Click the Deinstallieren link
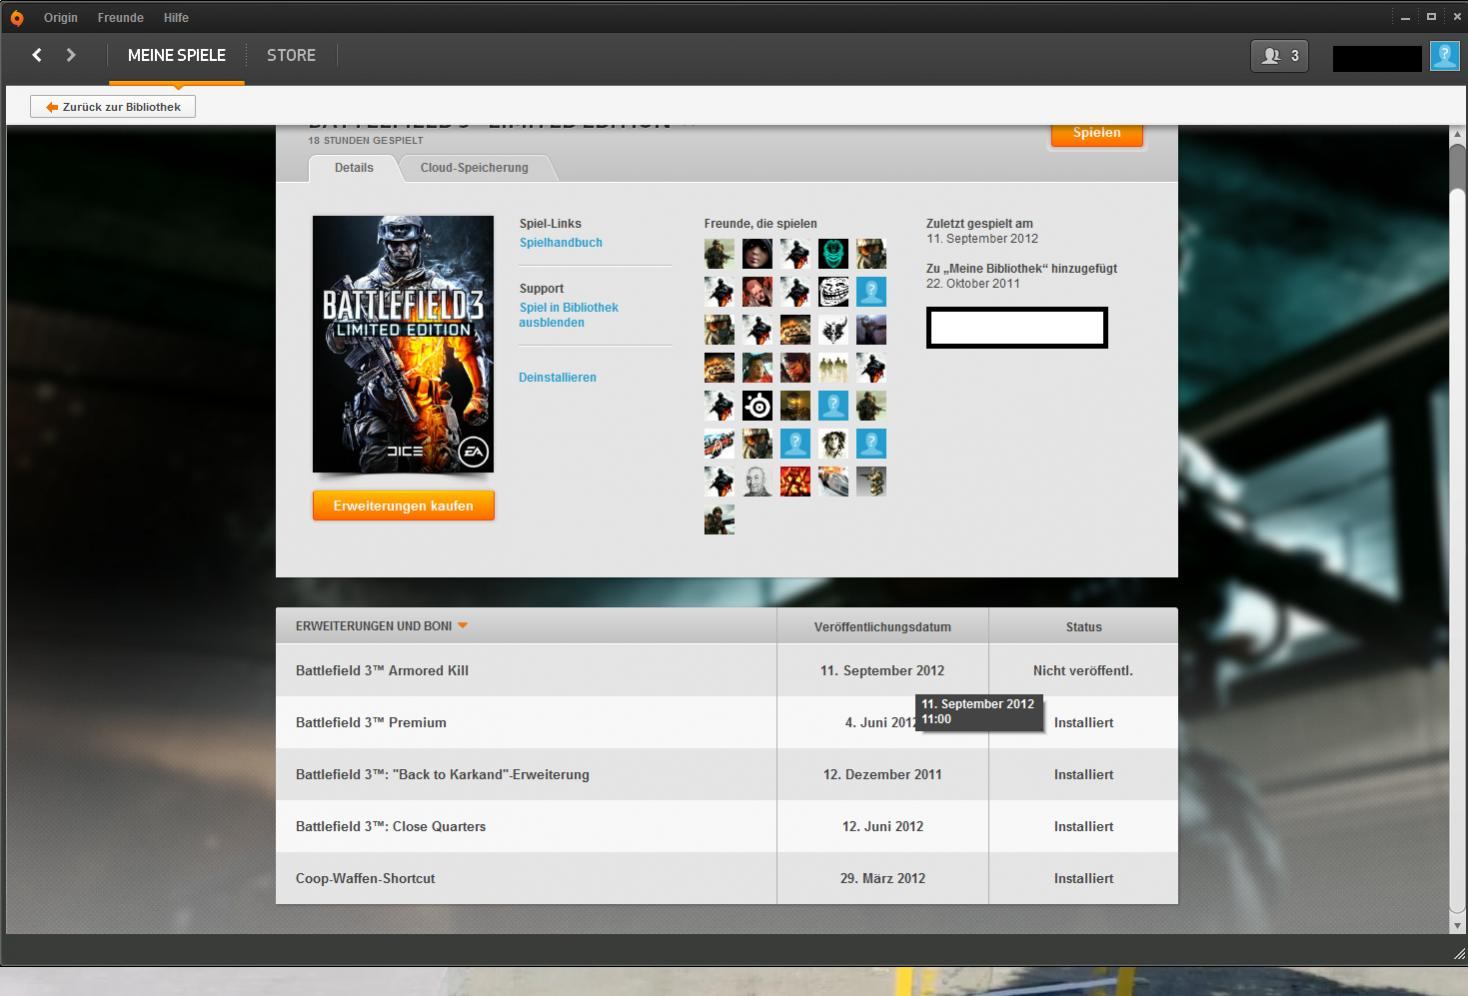1468x996 pixels. 557,378
